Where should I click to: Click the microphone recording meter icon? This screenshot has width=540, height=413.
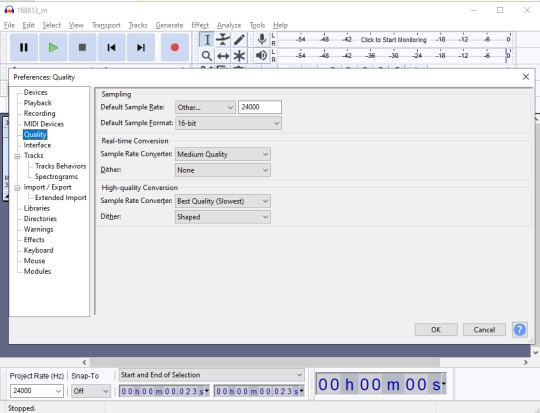pos(262,40)
